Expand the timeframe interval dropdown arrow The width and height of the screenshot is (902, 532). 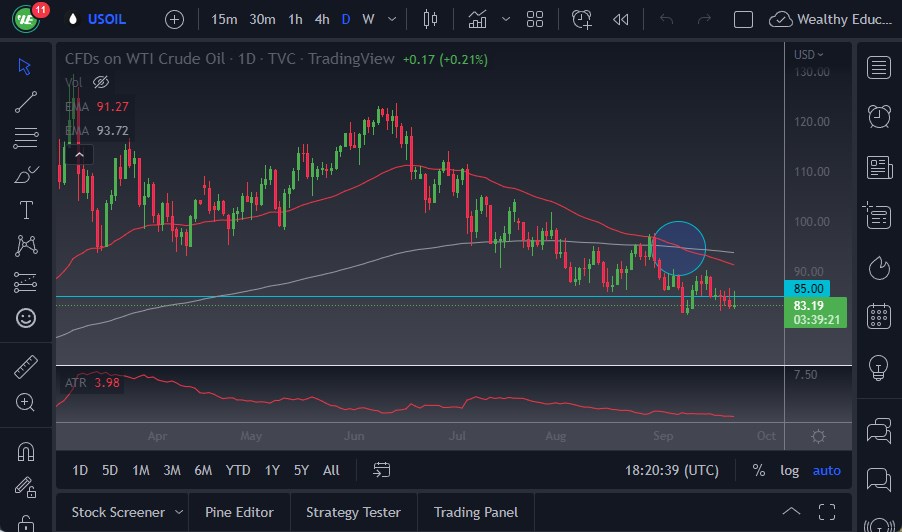[x=392, y=19]
